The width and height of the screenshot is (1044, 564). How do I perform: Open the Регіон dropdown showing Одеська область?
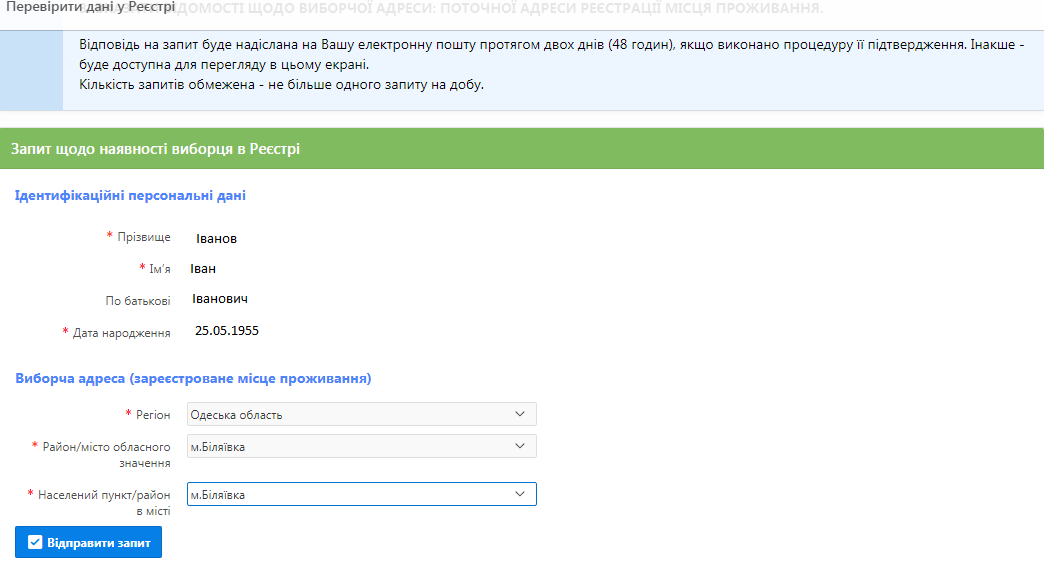coord(362,414)
